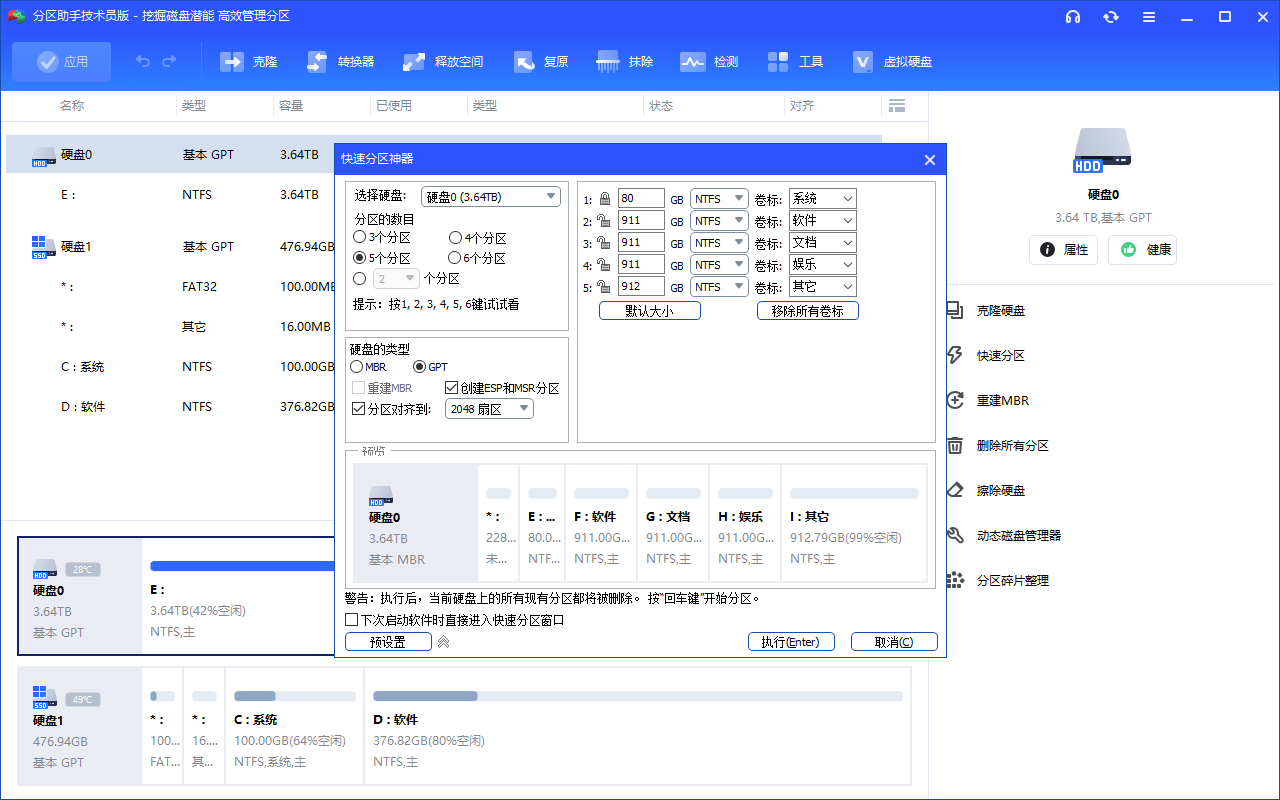Choose the MBR disk type radio button
Screen dimensions: 1280x800
click(x=357, y=367)
